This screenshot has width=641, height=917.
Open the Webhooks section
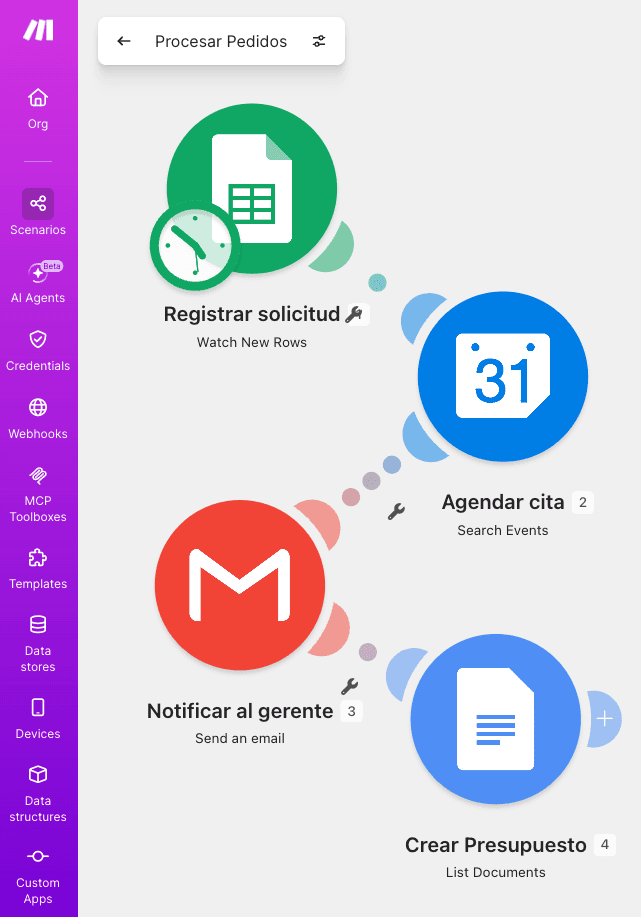tap(38, 419)
